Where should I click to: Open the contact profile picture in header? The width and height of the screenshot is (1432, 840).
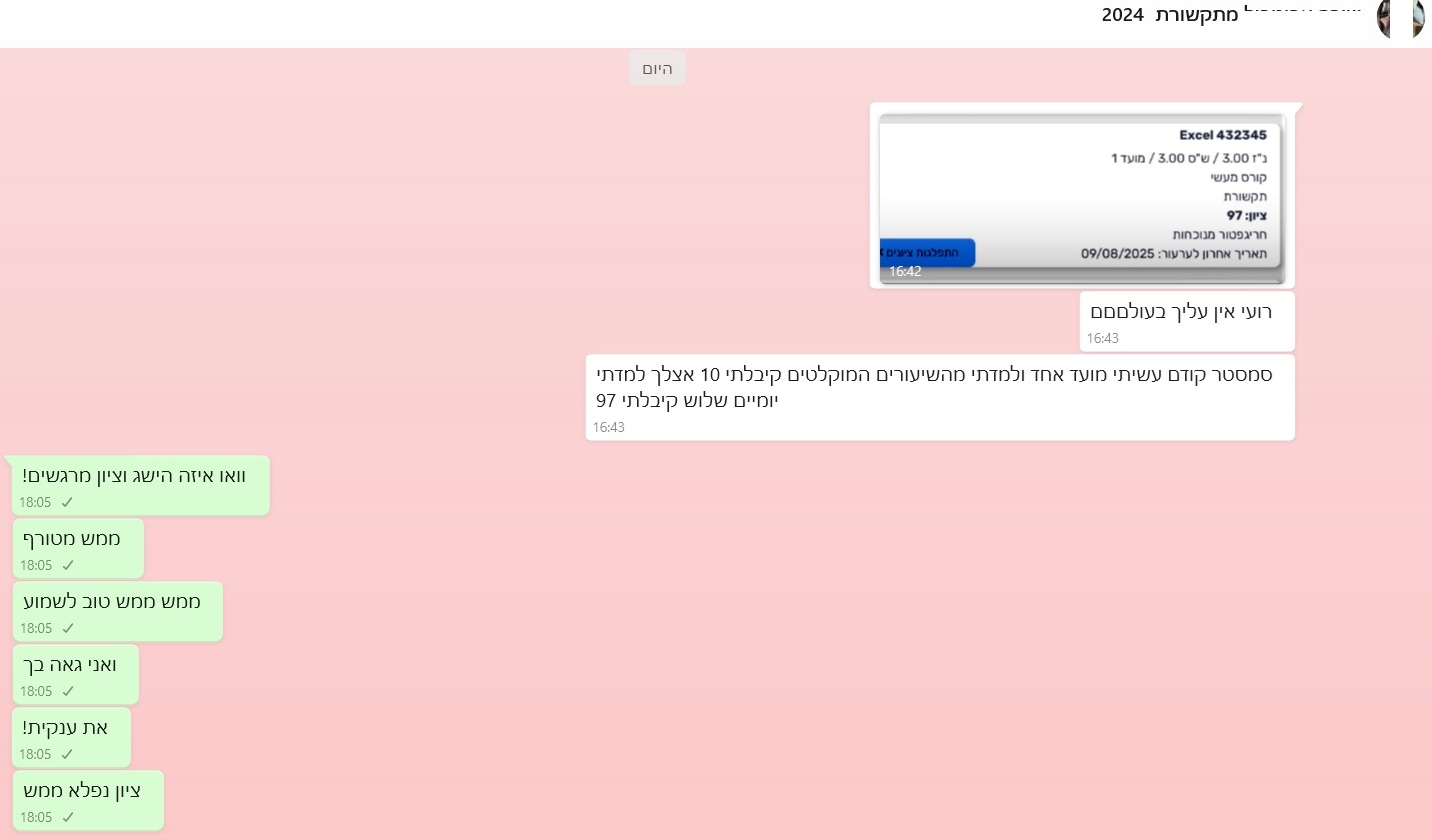pyautogui.click(x=1400, y=18)
